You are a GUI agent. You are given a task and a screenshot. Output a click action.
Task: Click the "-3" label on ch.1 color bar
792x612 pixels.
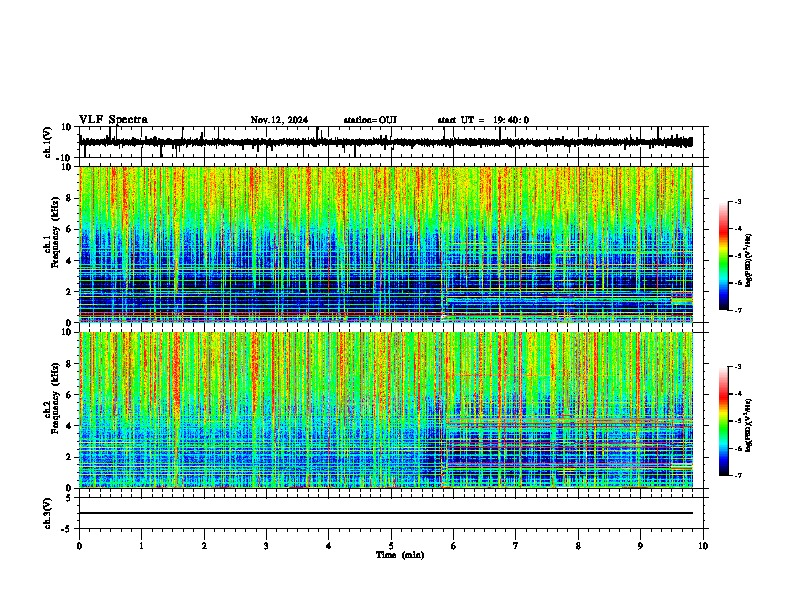click(x=738, y=201)
